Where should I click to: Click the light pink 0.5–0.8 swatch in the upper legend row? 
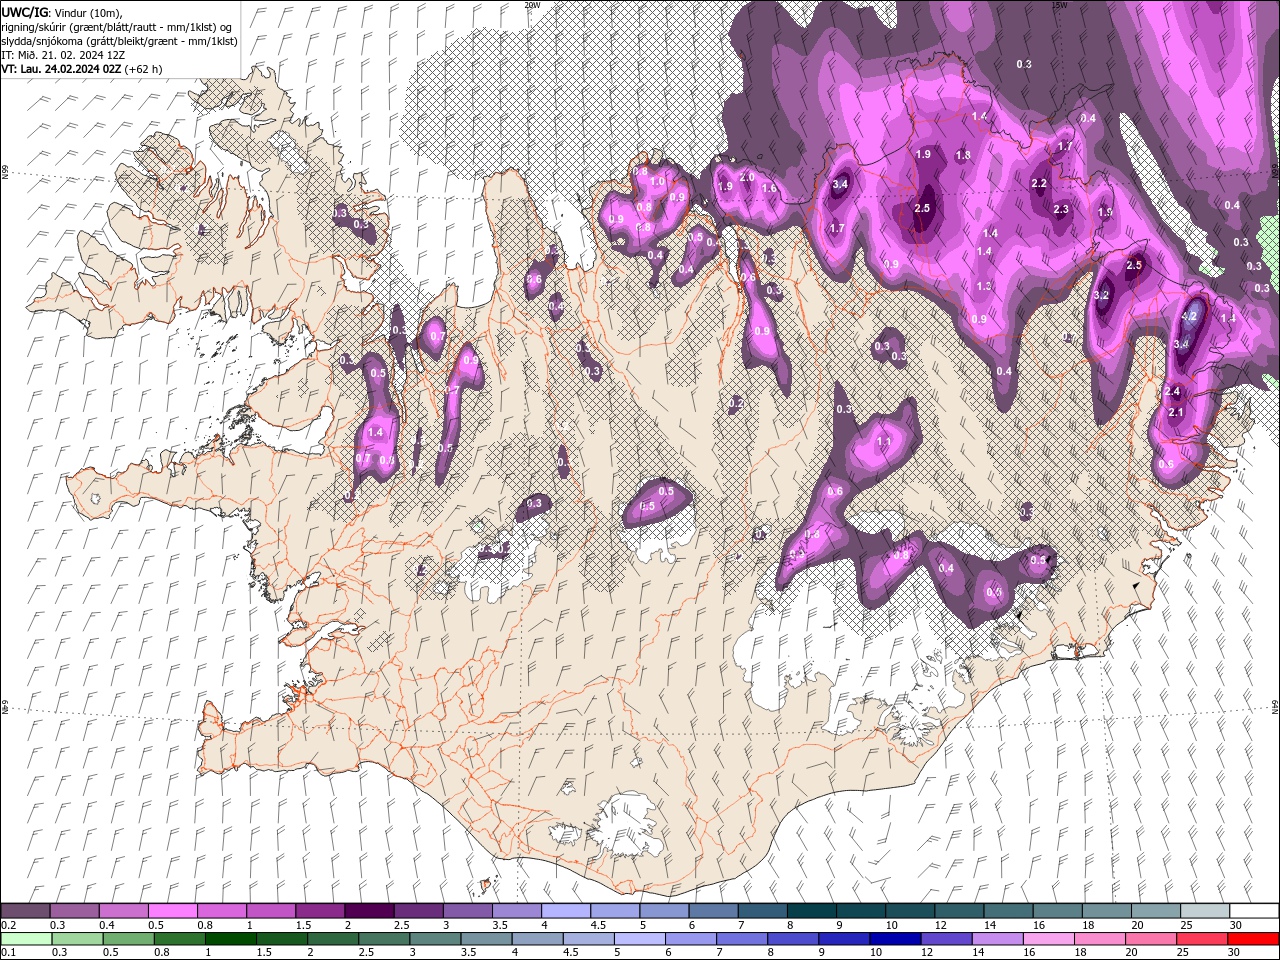(x=172, y=911)
